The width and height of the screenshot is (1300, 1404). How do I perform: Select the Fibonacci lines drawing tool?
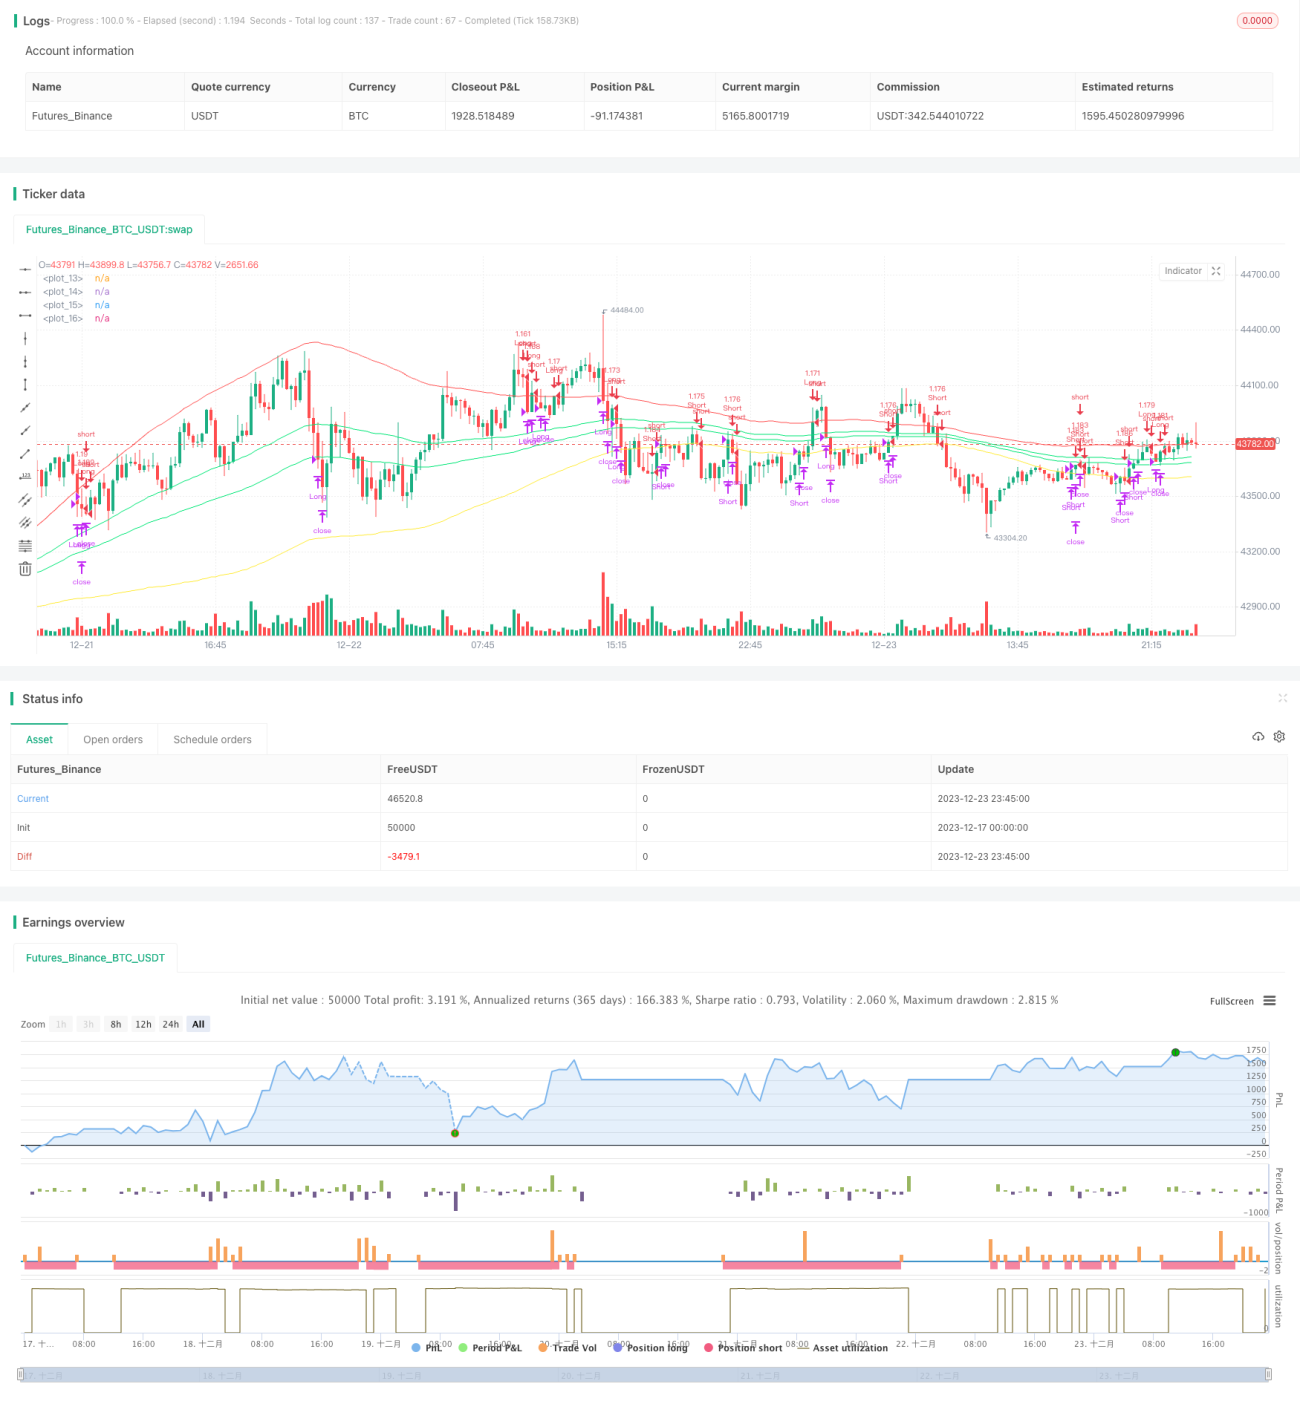25,545
